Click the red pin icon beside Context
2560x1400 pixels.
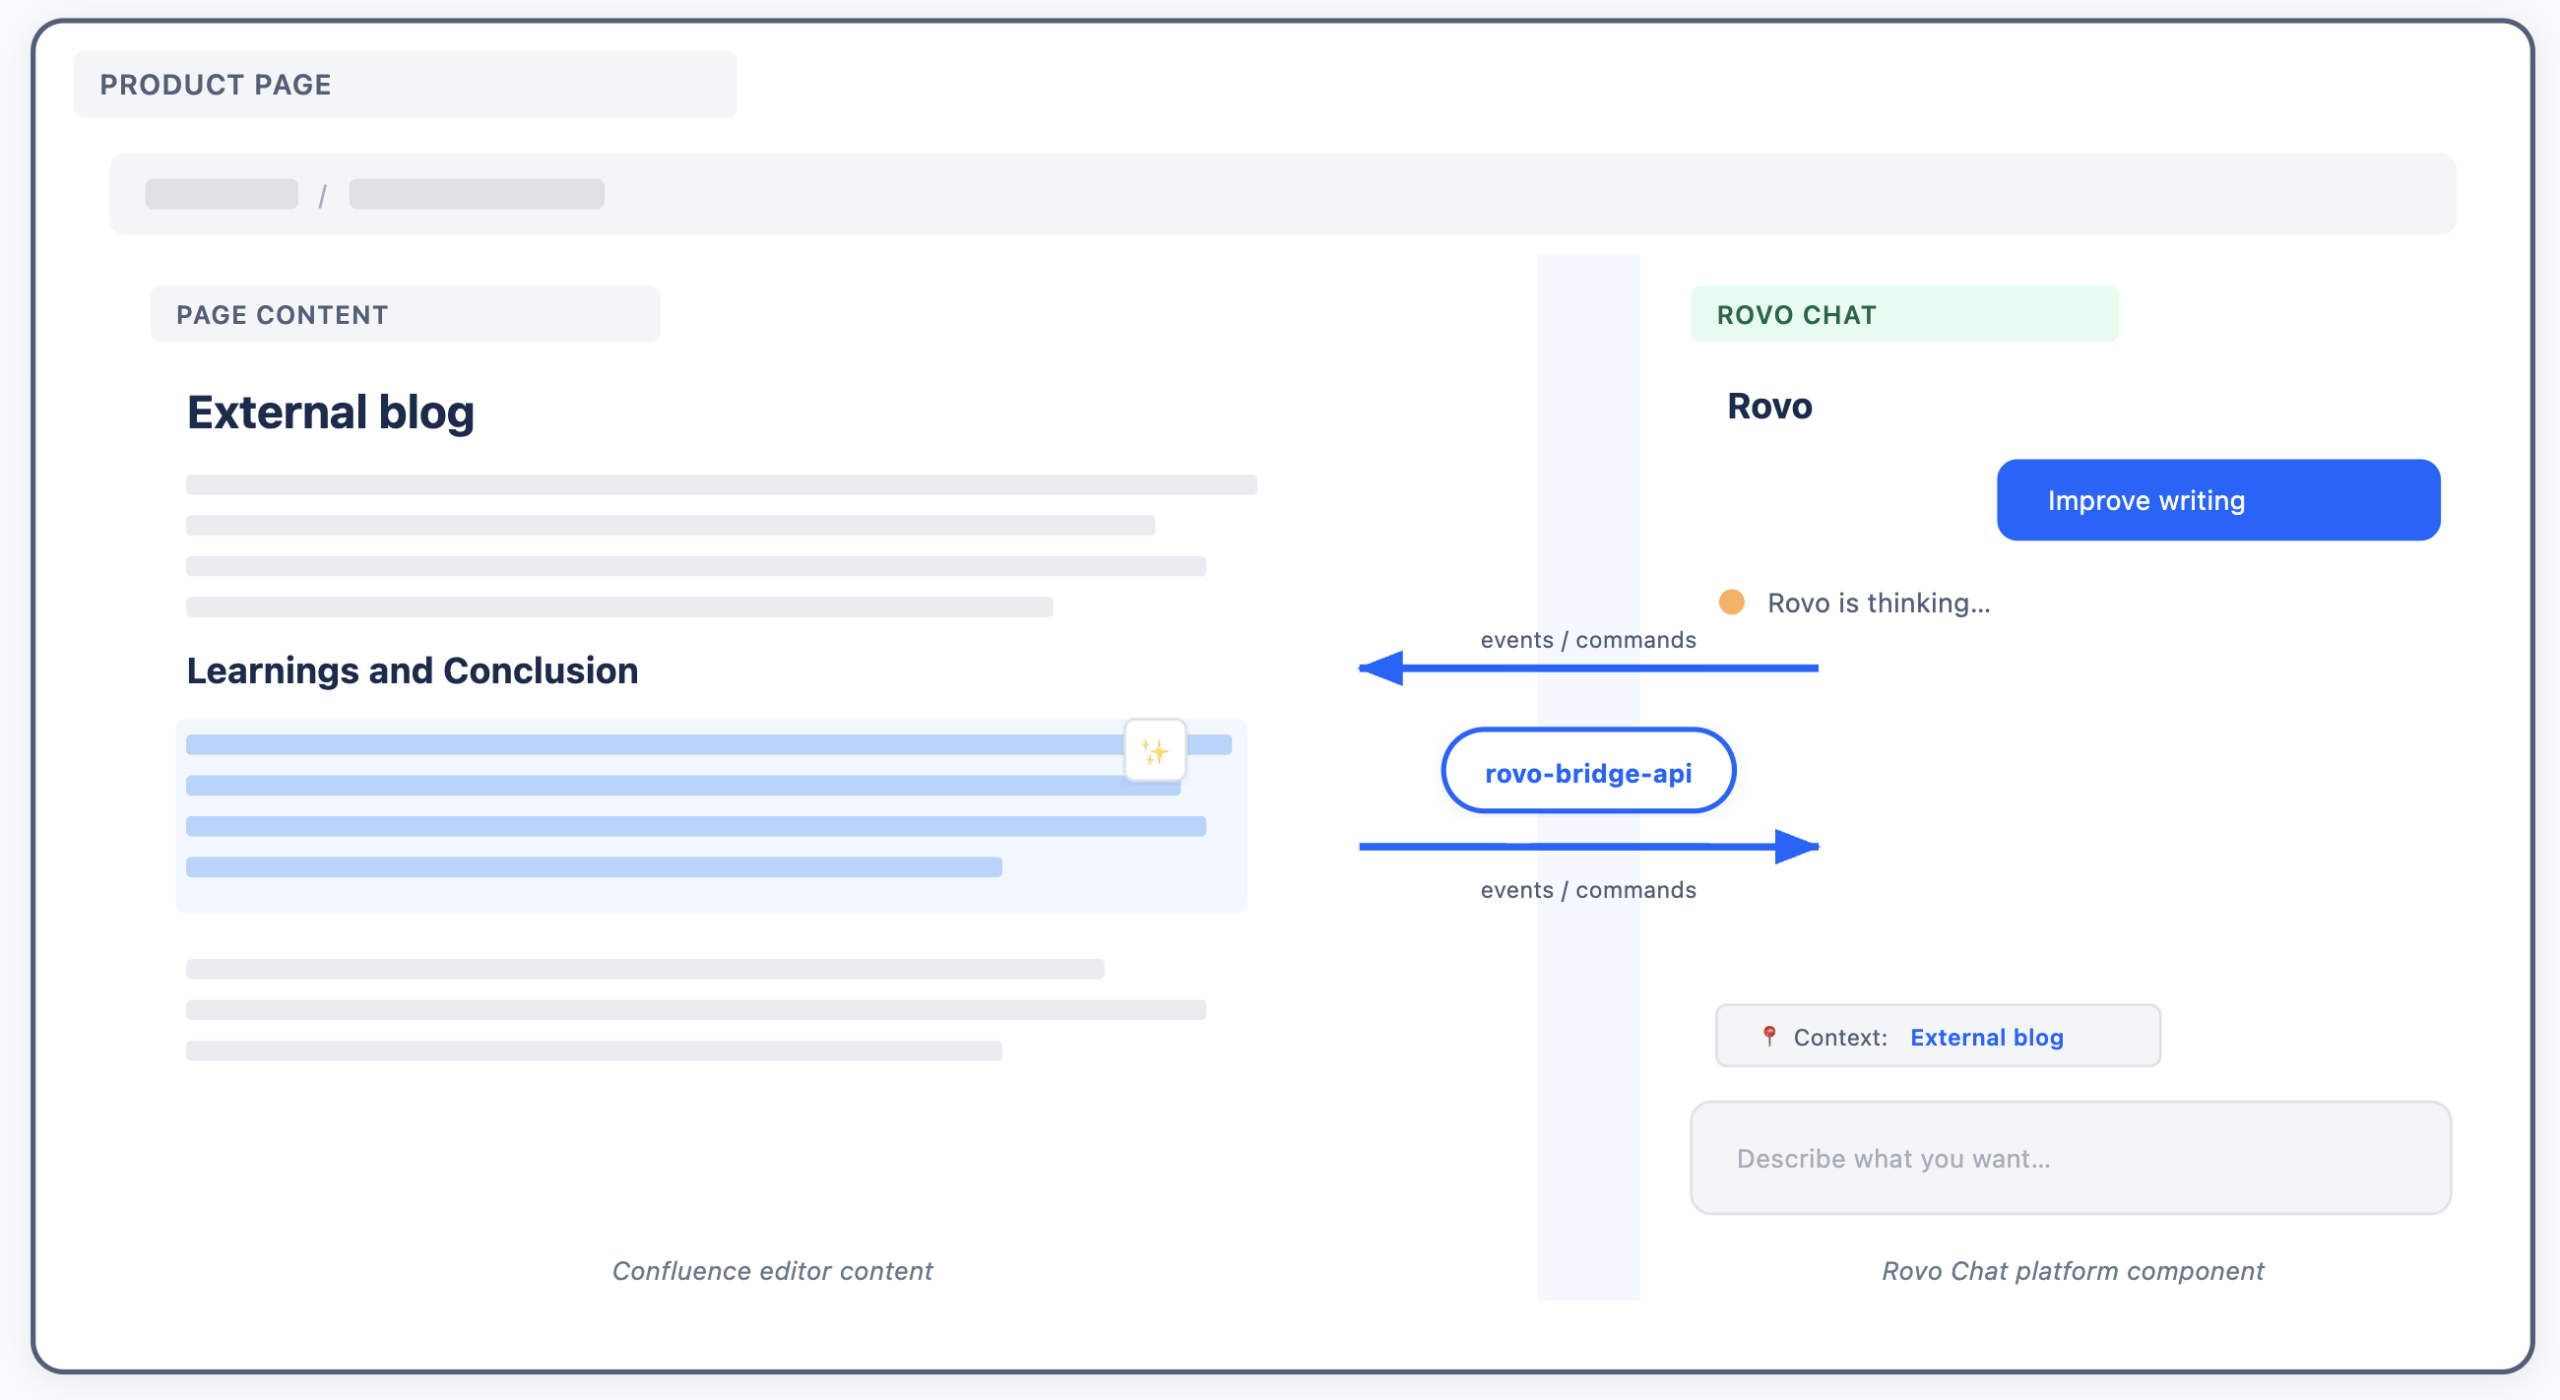[x=1768, y=1036]
